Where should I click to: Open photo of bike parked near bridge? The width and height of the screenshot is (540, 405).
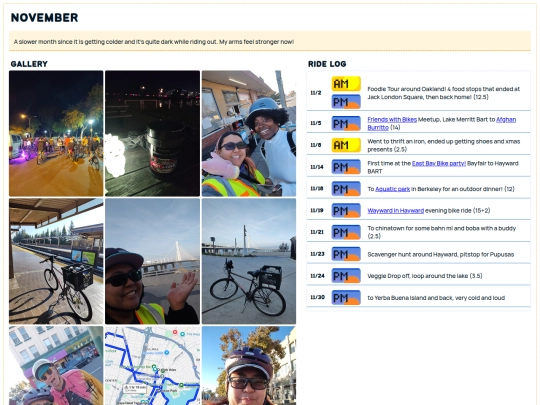point(249,261)
